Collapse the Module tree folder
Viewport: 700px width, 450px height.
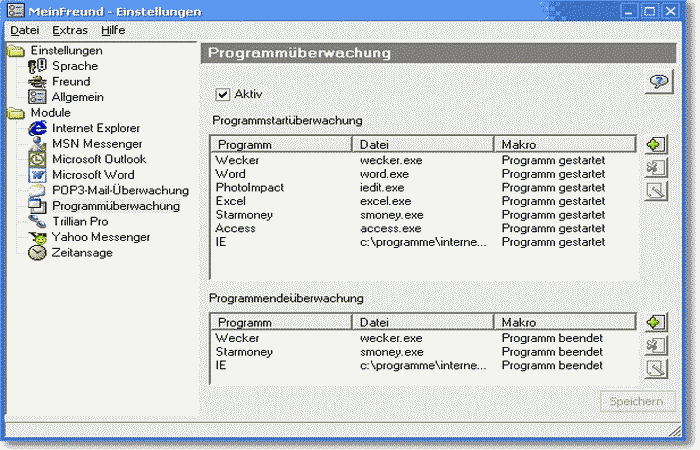pos(15,113)
